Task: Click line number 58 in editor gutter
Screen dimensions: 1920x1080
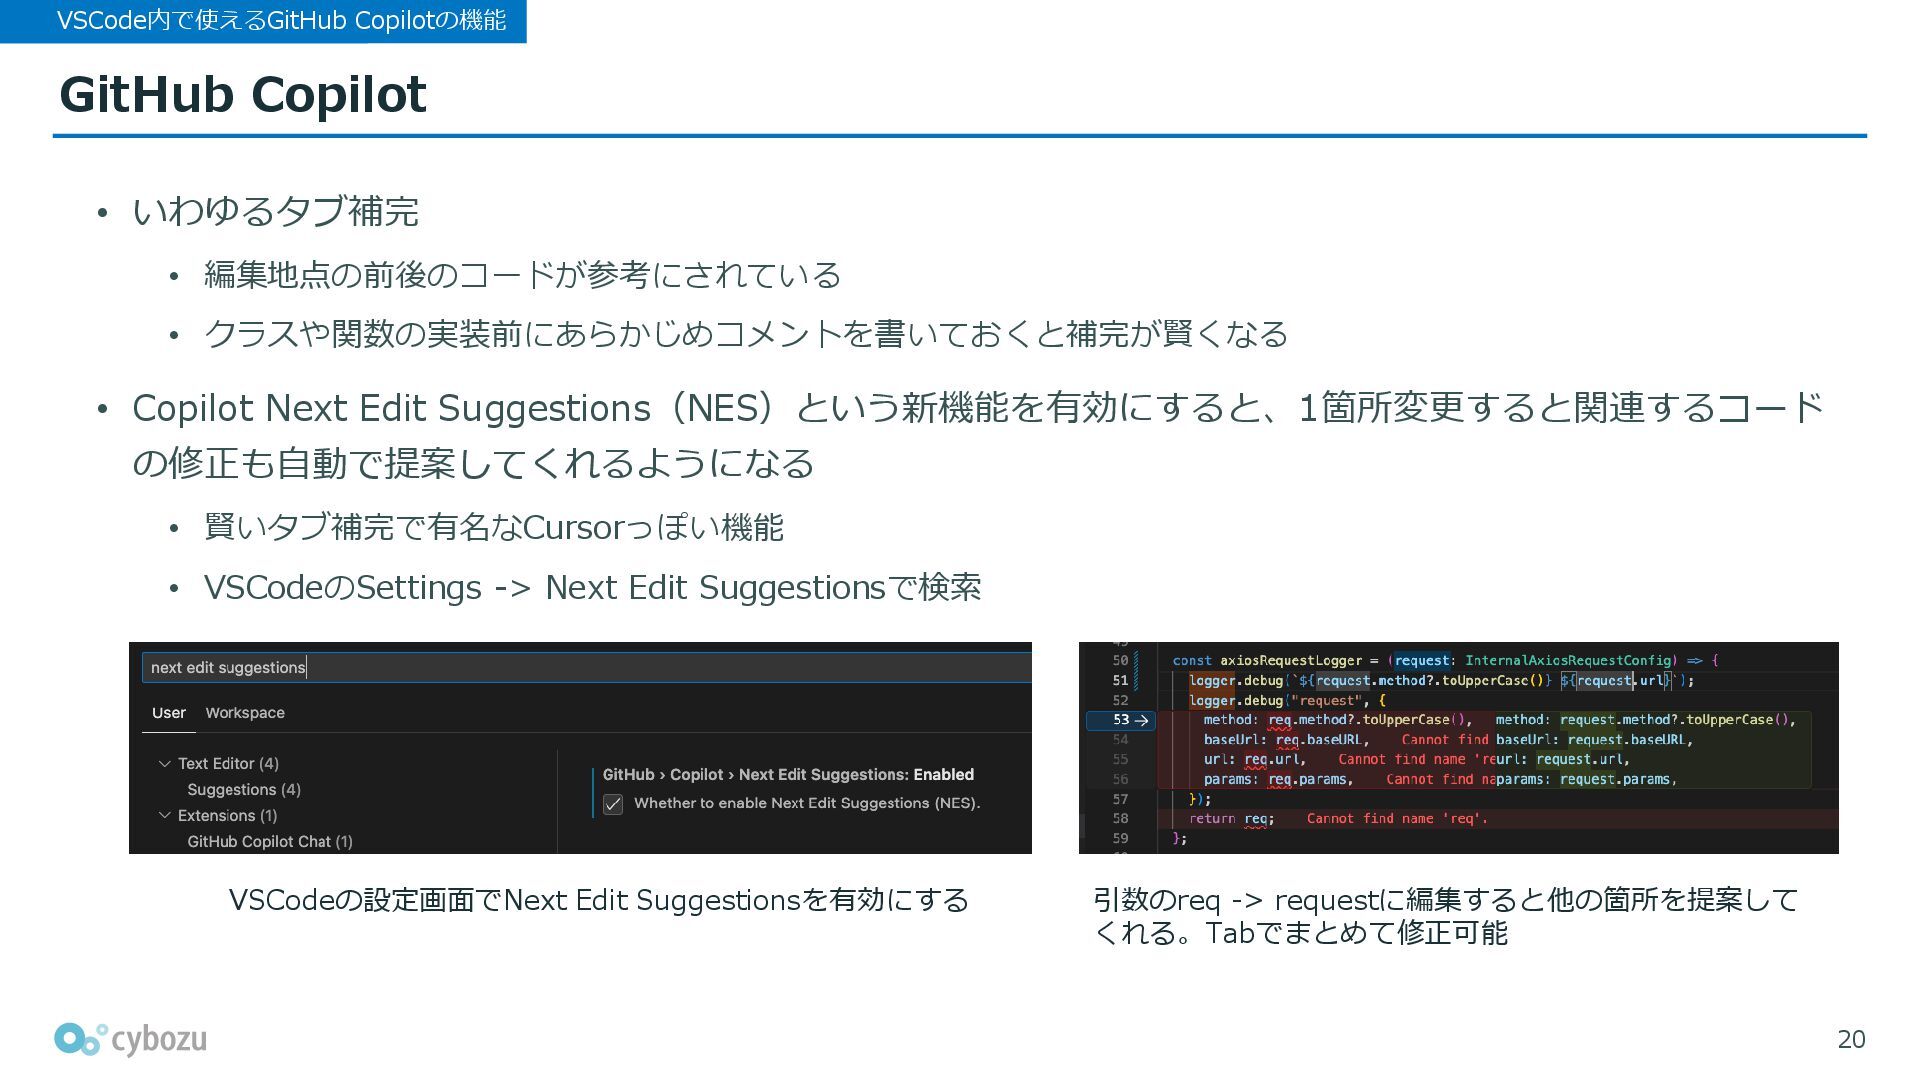Action: click(1120, 819)
